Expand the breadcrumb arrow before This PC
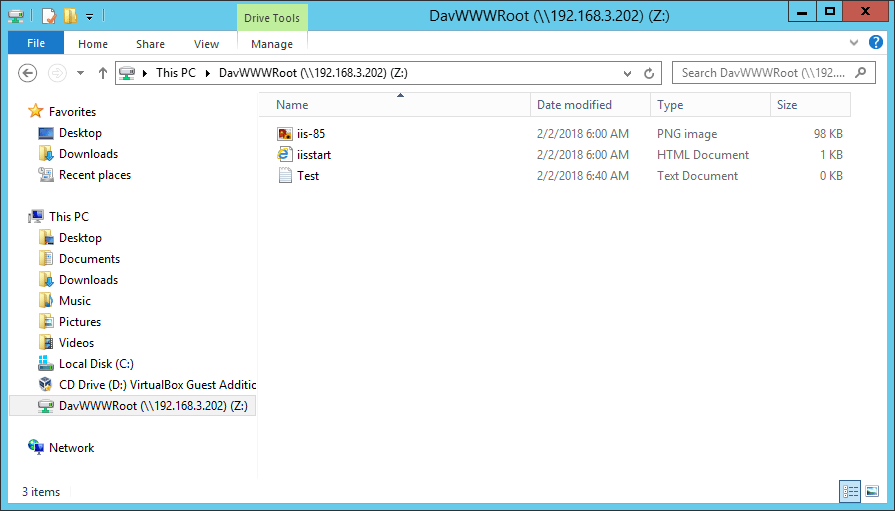The image size is (895, 511). (x=144, y=73)
